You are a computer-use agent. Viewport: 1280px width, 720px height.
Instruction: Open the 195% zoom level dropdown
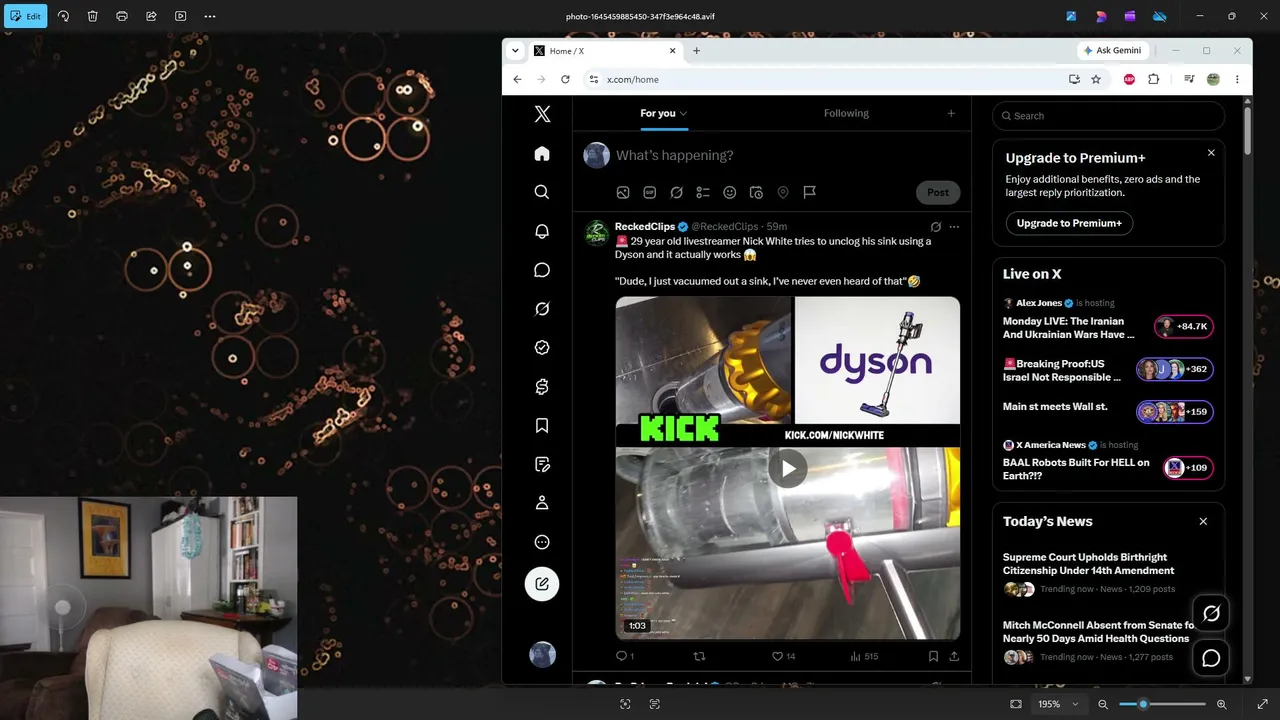tap(1059, 704)
